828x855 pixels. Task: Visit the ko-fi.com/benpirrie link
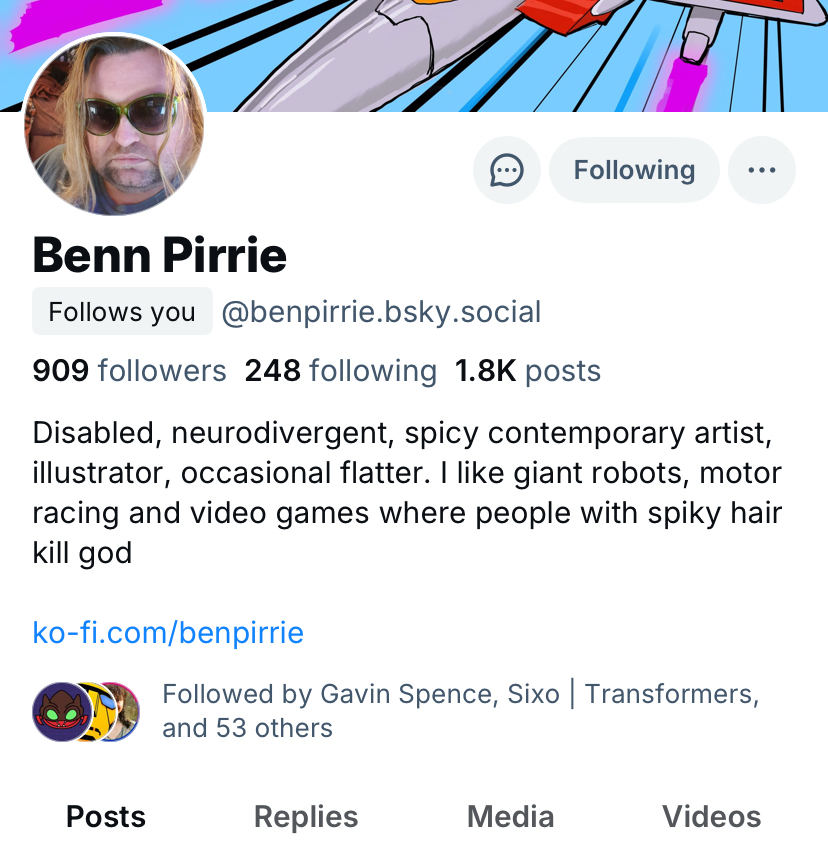[168, 633]
